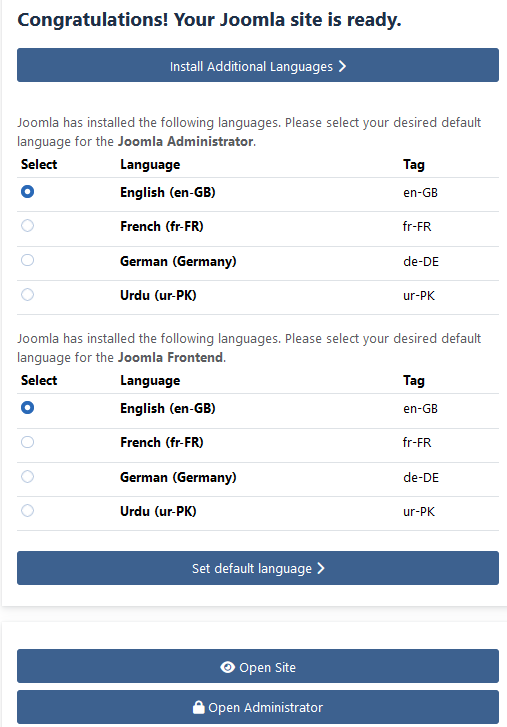The width and height of the screenshot is (507, 727).
Task: Select German for the Joomla Frontend
Action: tap(27, 476)
